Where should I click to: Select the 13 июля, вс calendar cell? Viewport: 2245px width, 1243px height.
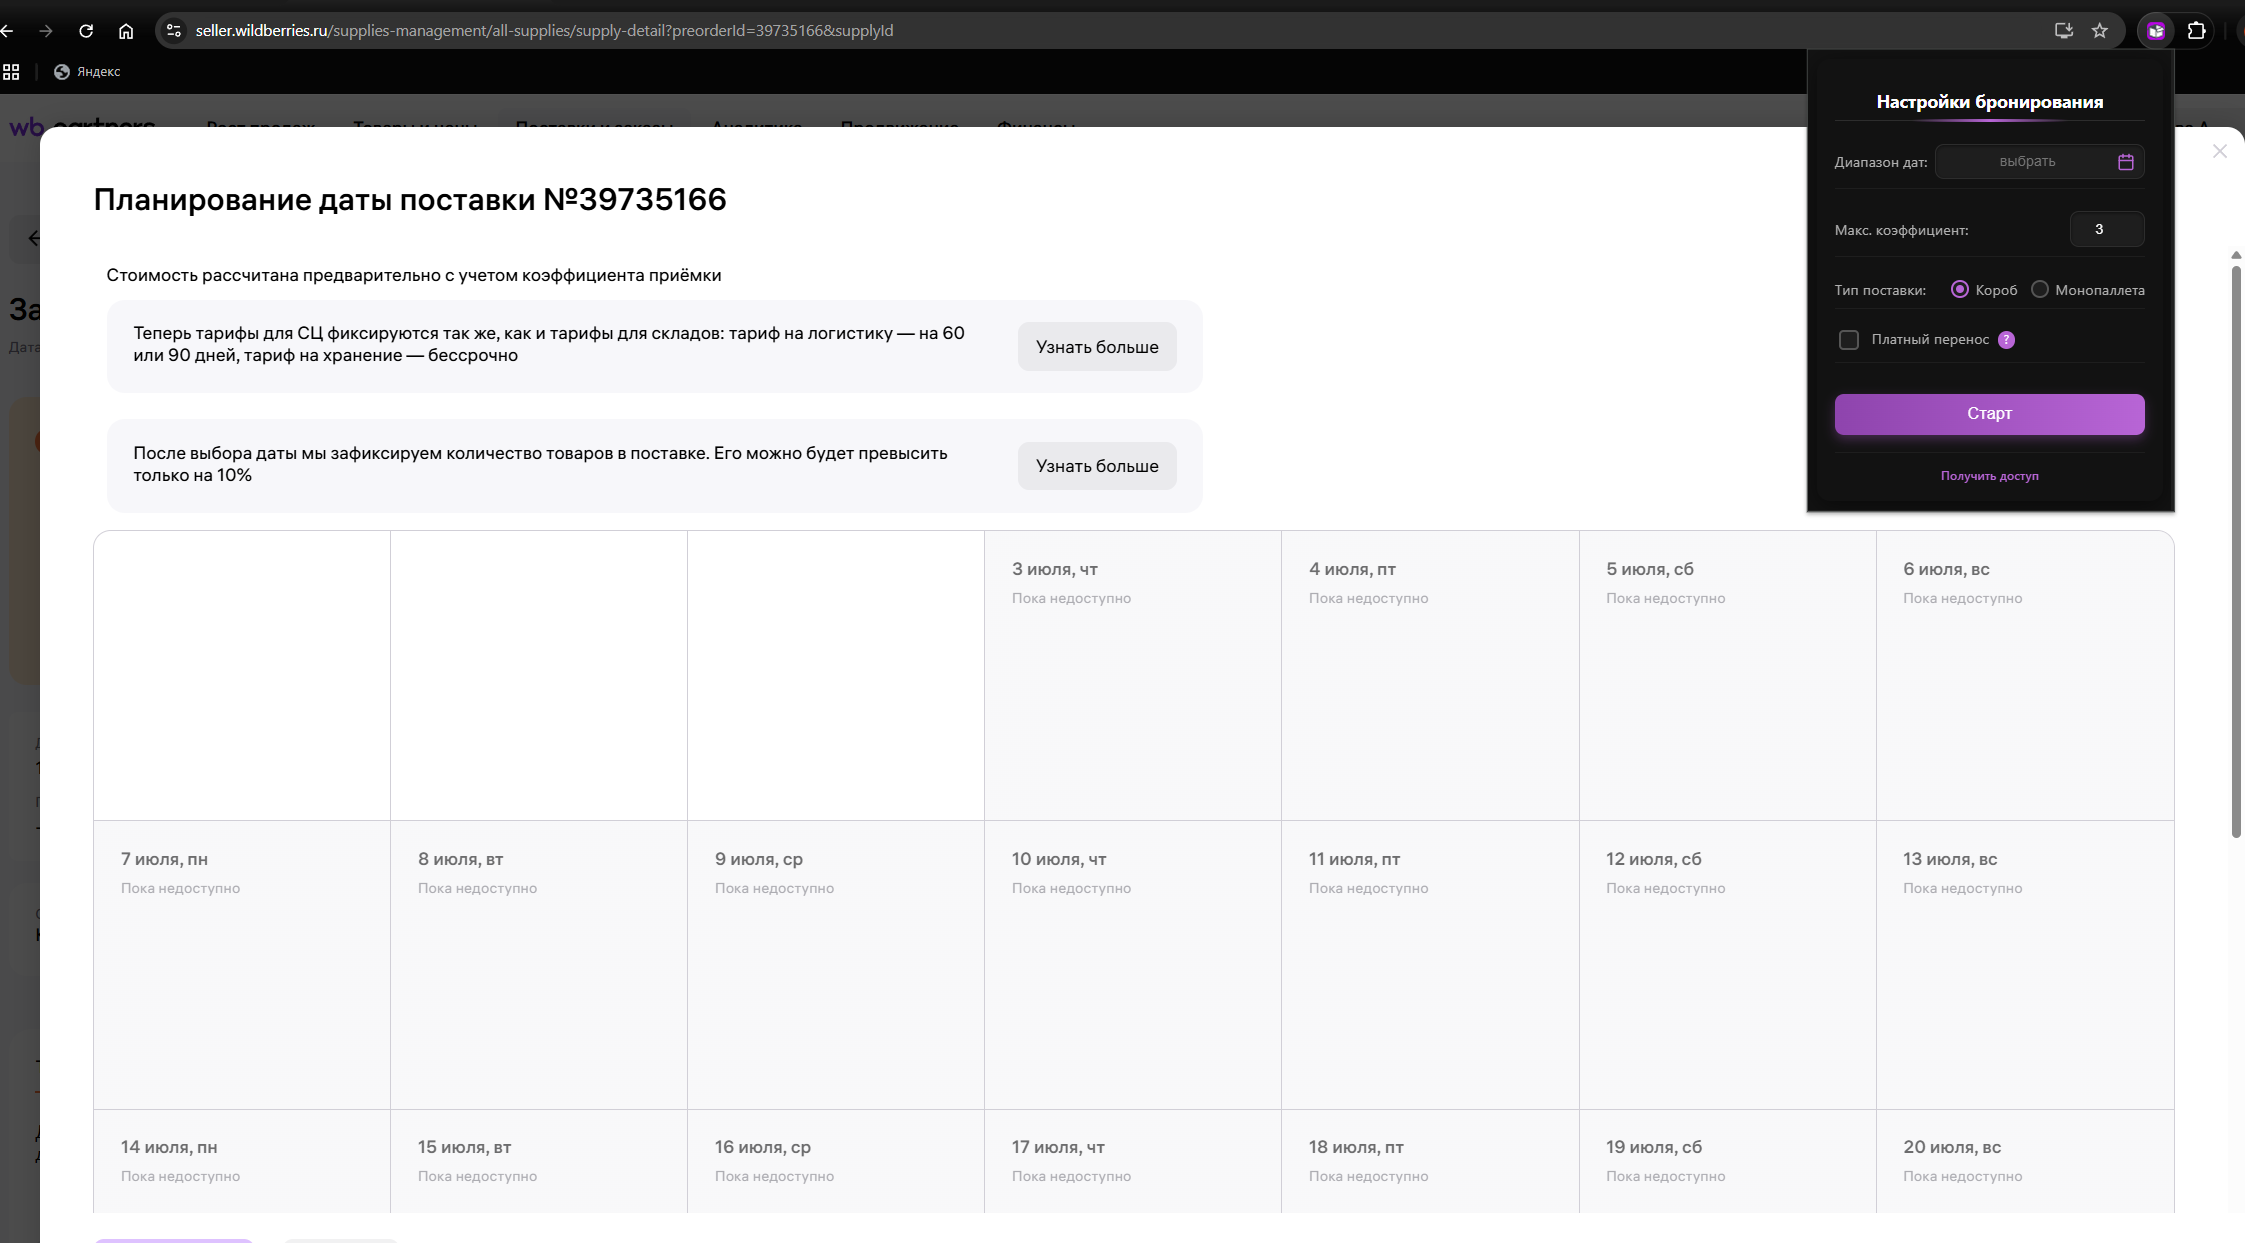(2025, 965)
